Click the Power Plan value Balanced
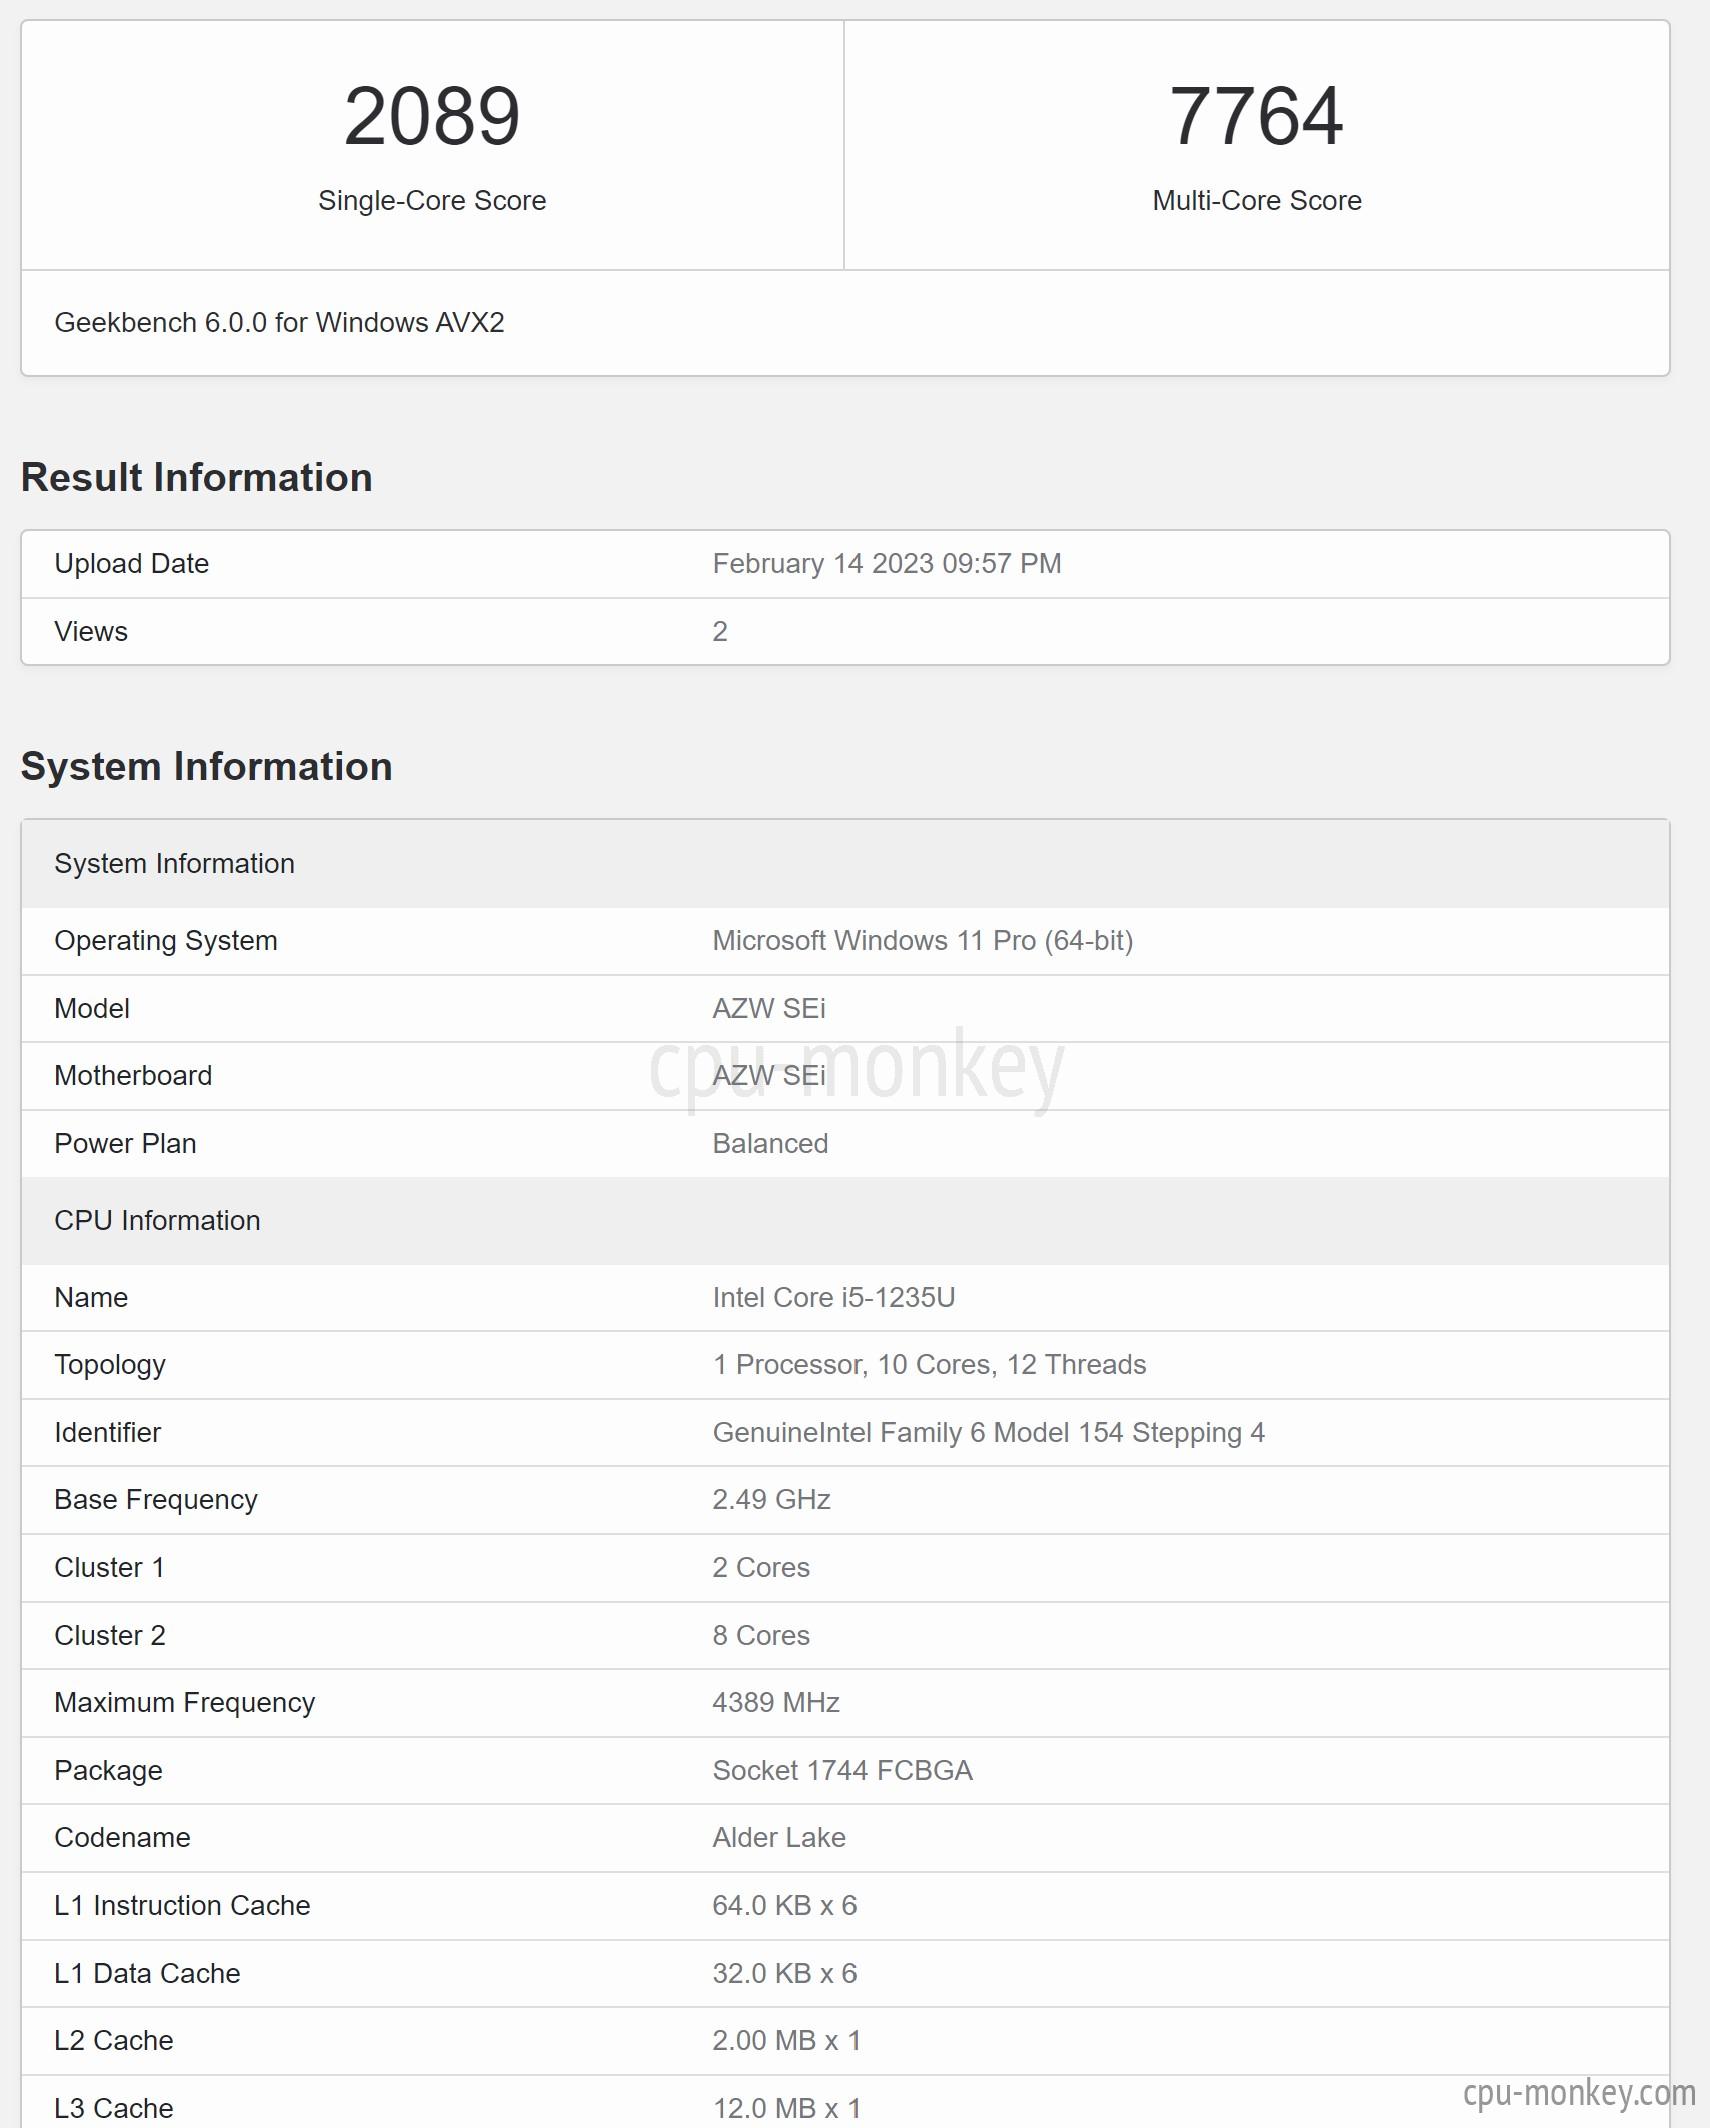The image size is (1710, 2128). click(x=770, y=1144)
